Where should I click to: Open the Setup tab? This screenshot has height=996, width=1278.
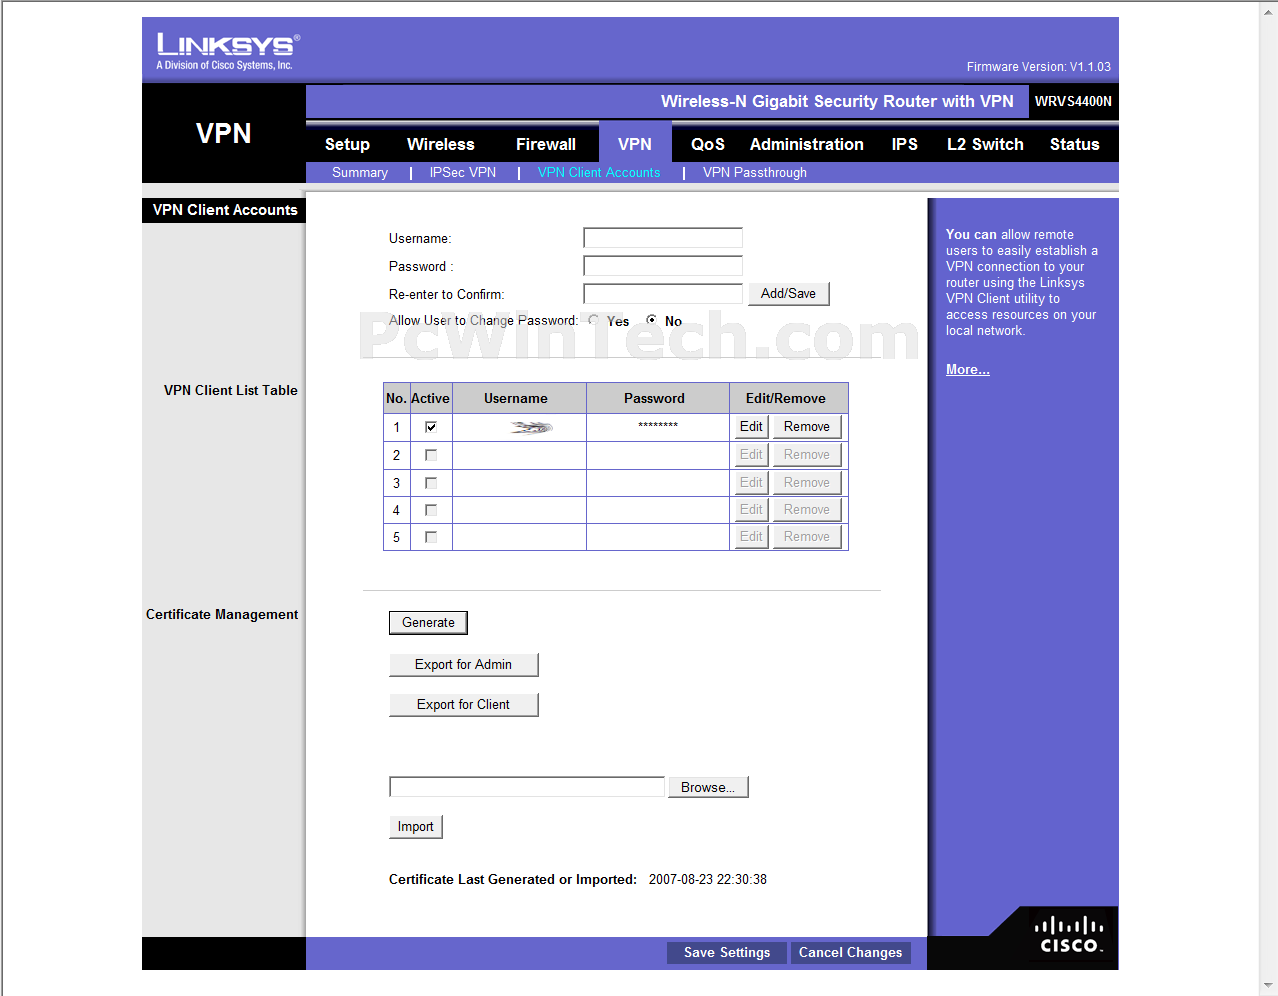pyautogui.click(x=347, y=144)
